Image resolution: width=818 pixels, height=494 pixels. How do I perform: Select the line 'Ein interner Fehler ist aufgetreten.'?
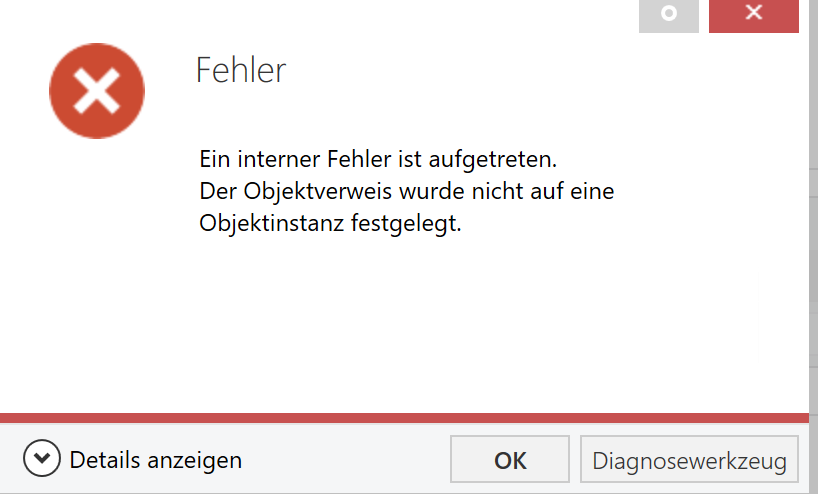378,159
